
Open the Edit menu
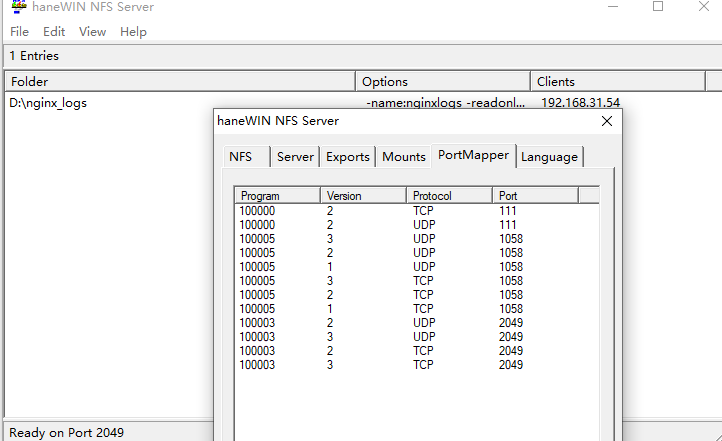54,32
